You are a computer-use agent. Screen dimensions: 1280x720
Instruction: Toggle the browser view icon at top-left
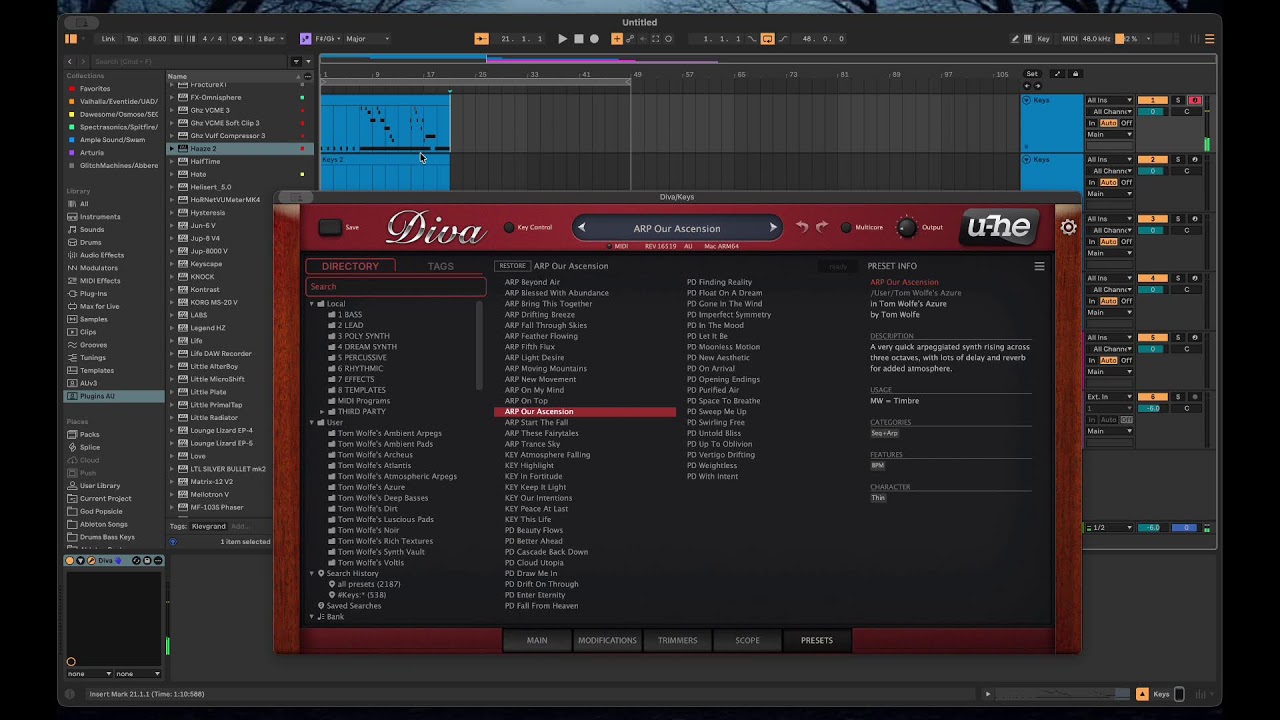pos(71,39)
